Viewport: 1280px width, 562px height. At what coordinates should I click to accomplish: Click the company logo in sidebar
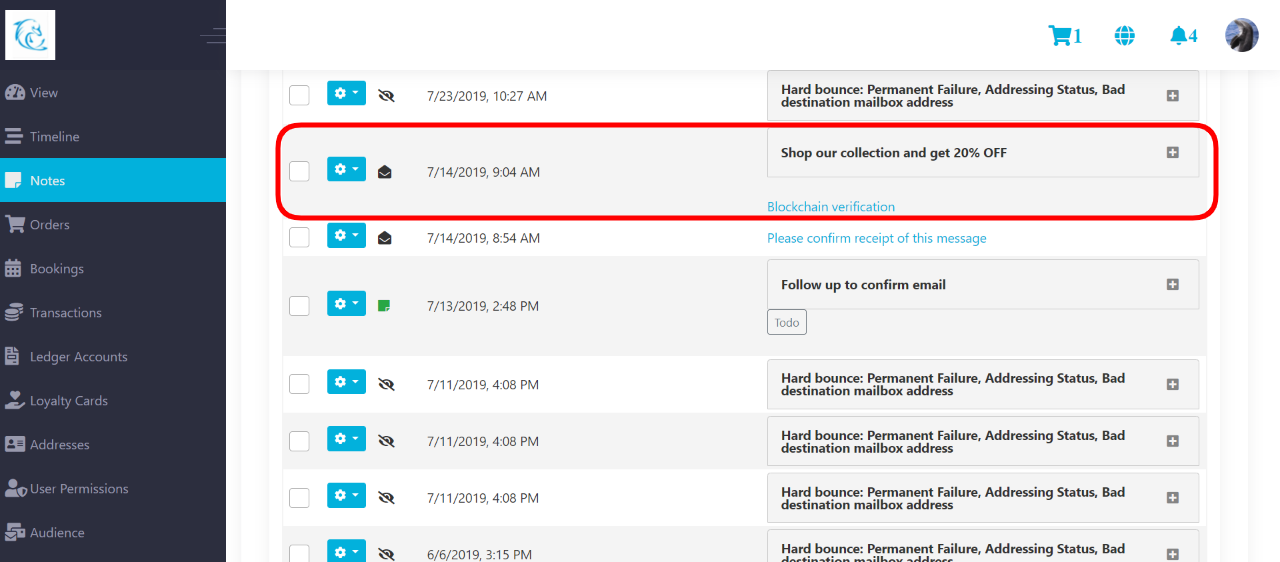coord(30,35)
